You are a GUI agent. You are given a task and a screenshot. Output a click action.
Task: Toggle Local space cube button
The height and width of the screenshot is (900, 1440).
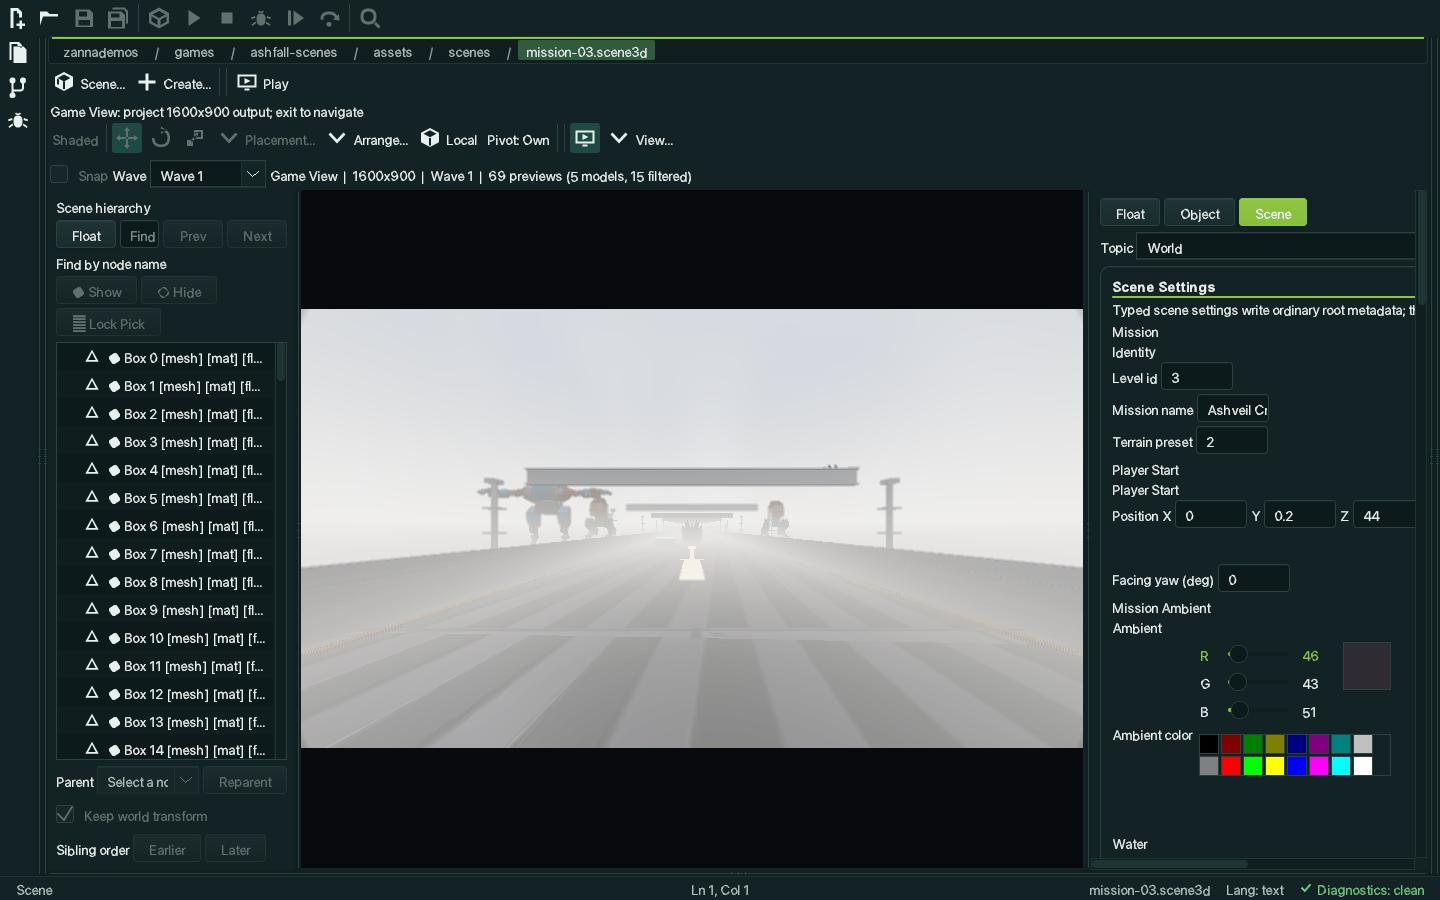pos(449,139)
